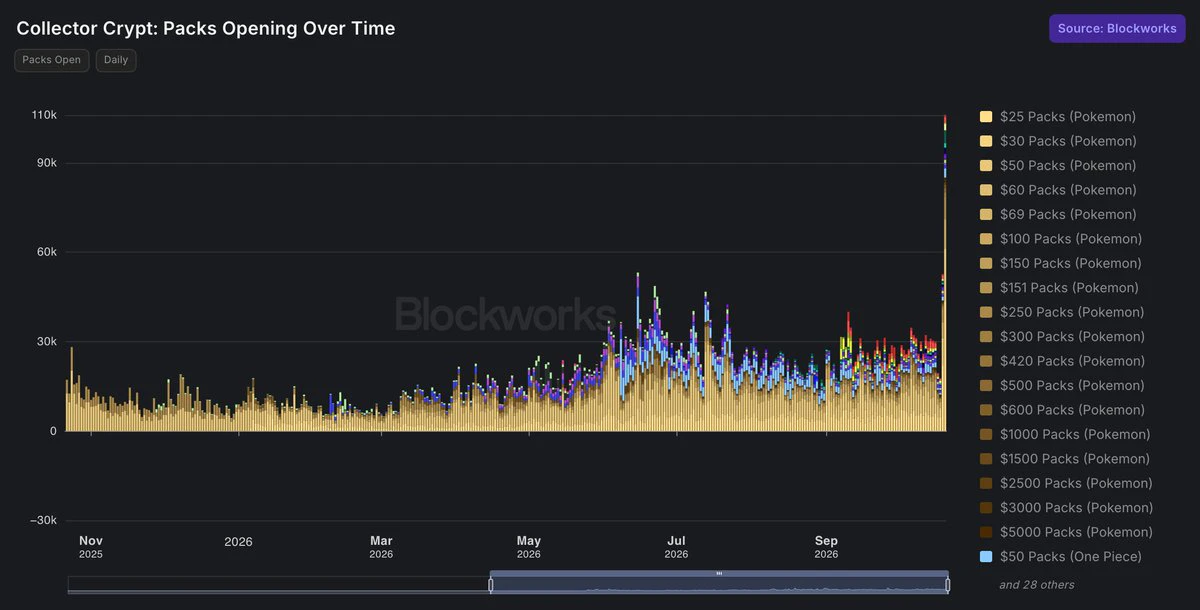Expand the 'and 28 others' legend list

pos(1037,584)
